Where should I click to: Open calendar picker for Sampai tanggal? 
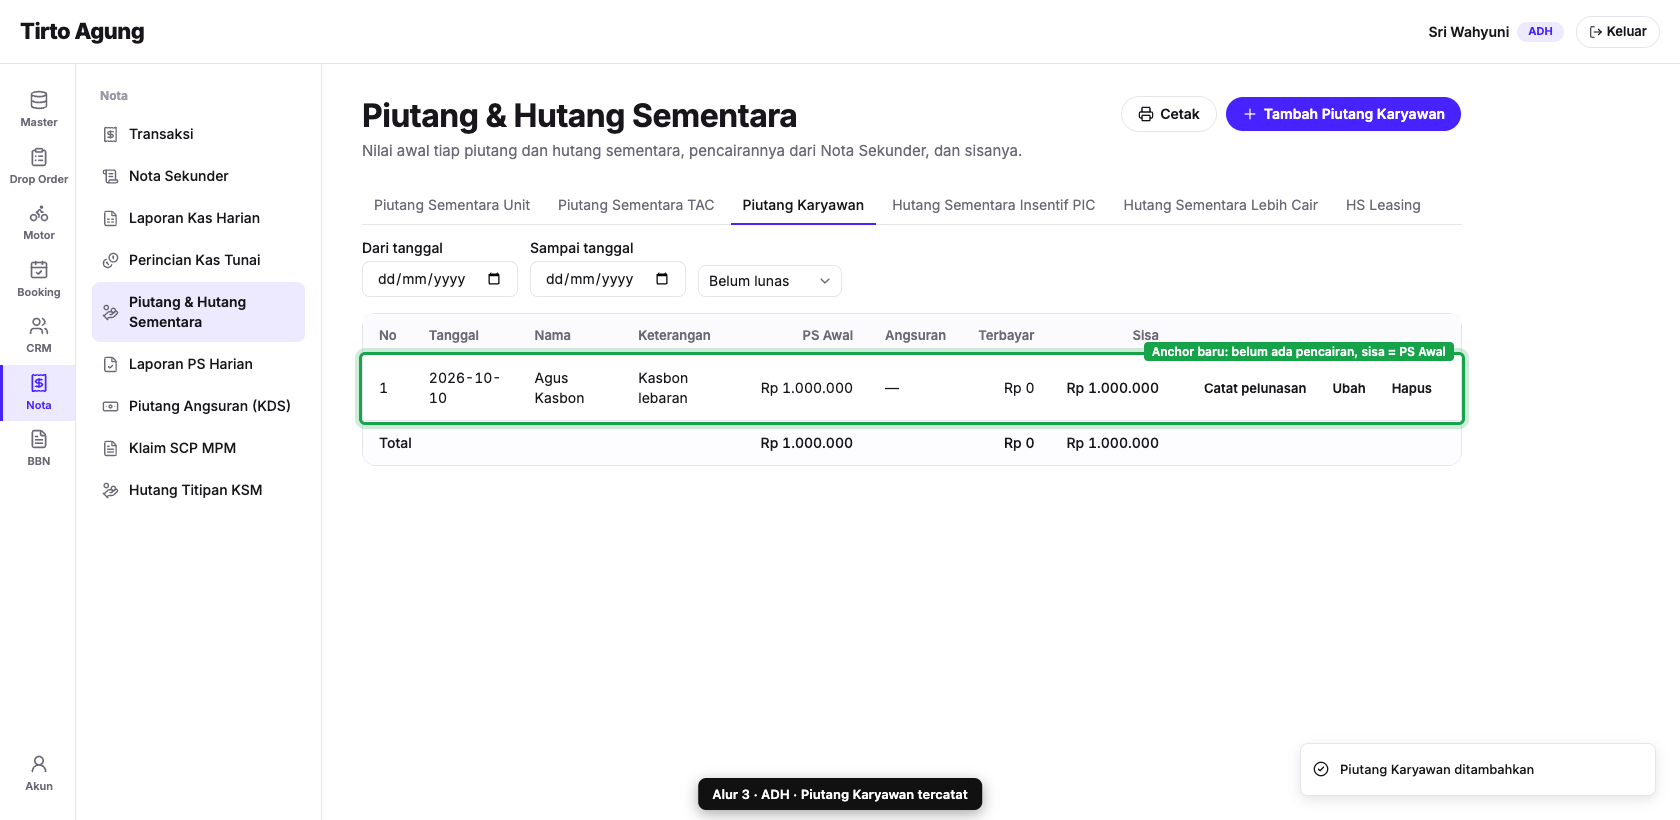click(x=662, y=279)
